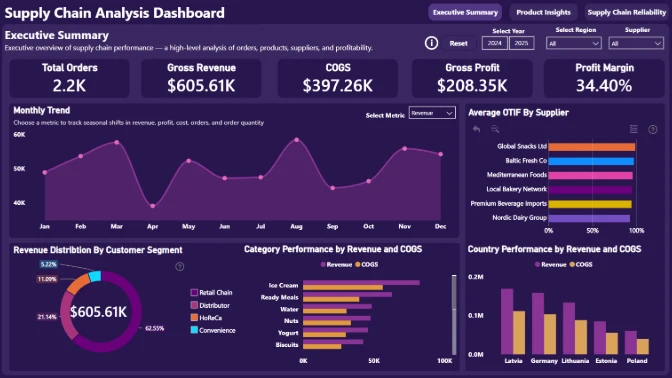Click the Estonia axis label

coord(606,361)
